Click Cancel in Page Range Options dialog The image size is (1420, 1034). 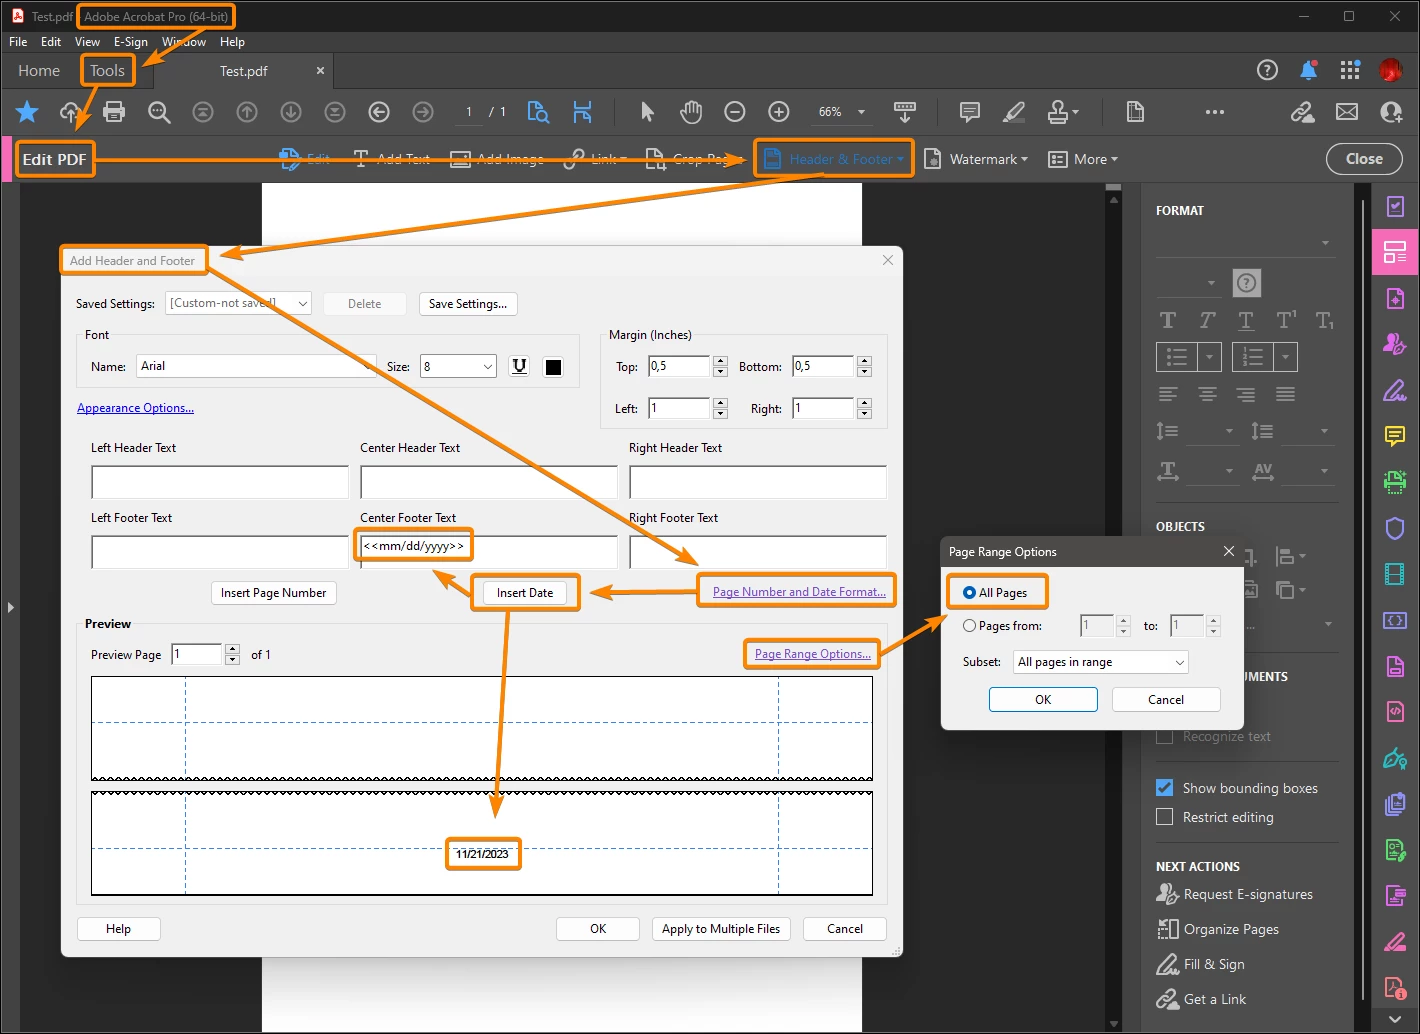pos(1166,700)
